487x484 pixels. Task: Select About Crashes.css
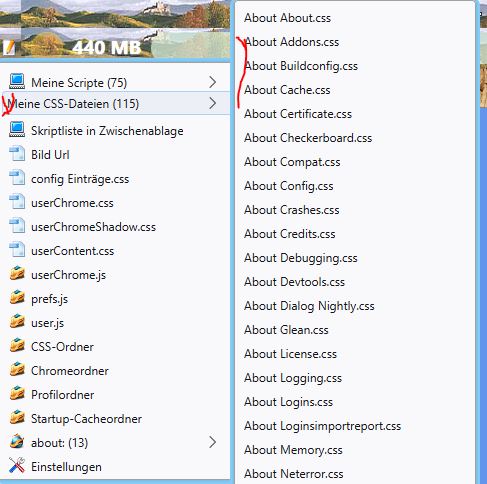pyautogui.click(x=355, y=210)
